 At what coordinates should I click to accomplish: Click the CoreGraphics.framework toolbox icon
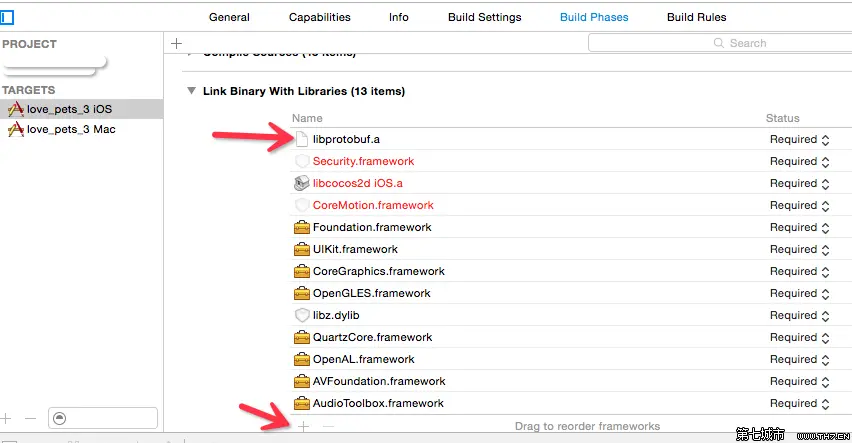(x=302, y=271)
